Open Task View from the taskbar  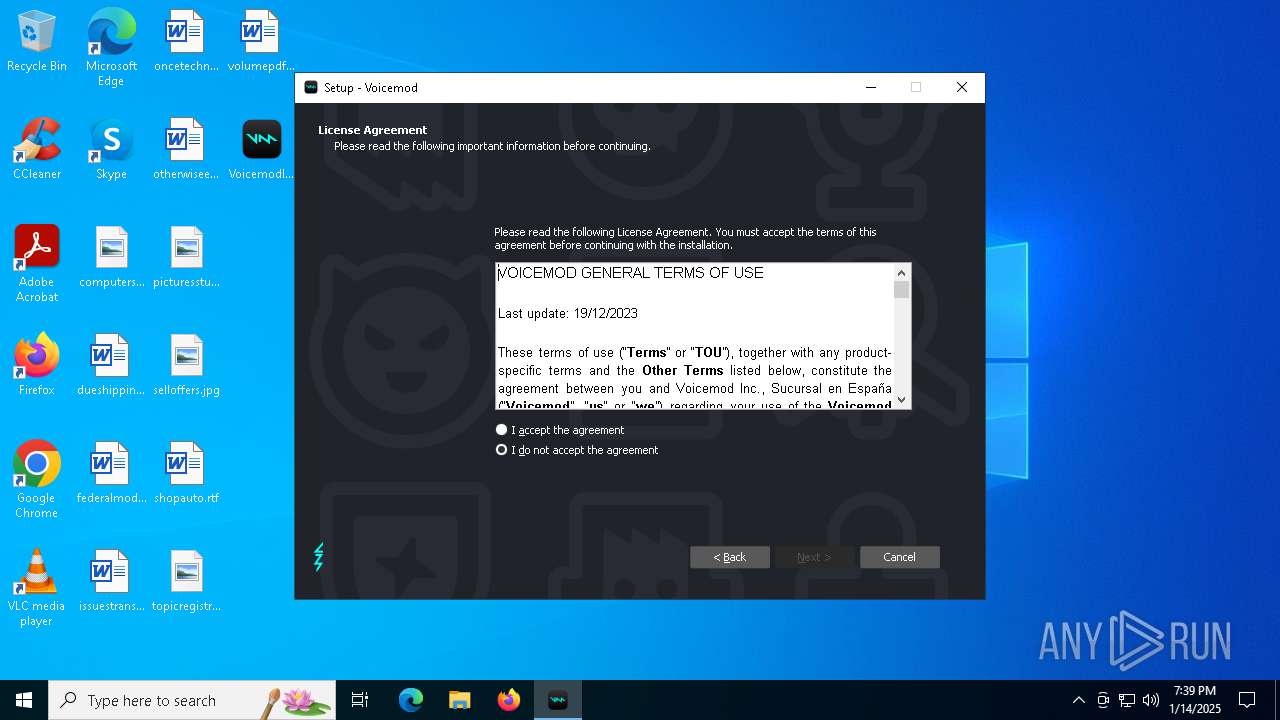pos(360,700)
